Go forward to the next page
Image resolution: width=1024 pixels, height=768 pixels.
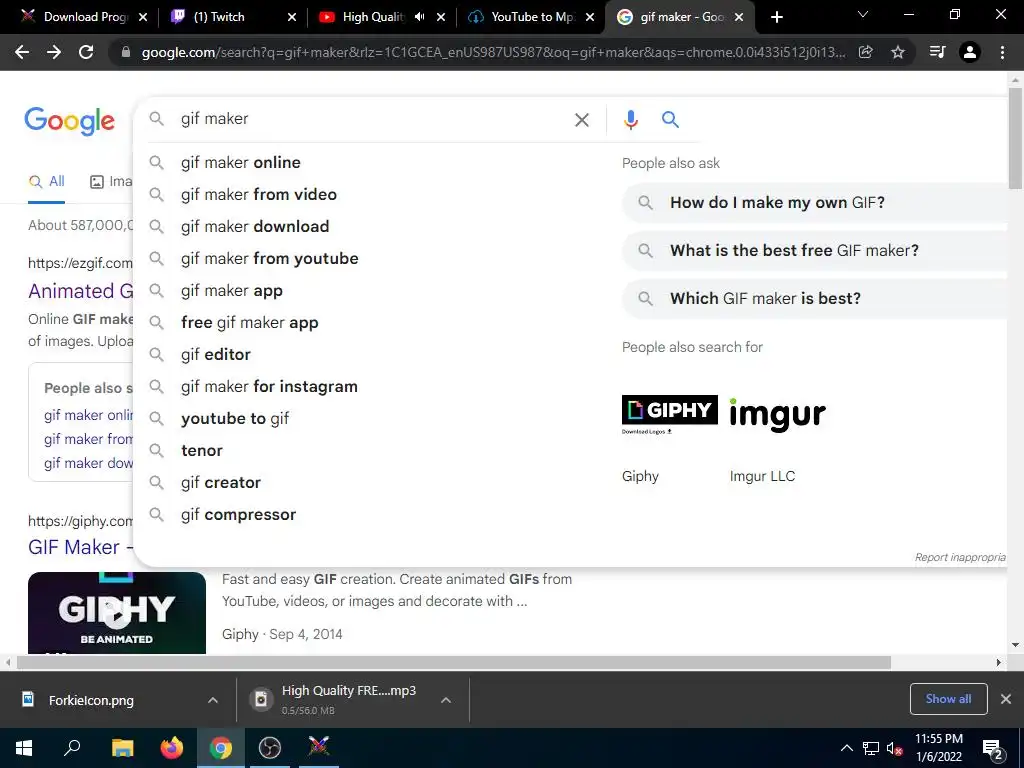54,52
